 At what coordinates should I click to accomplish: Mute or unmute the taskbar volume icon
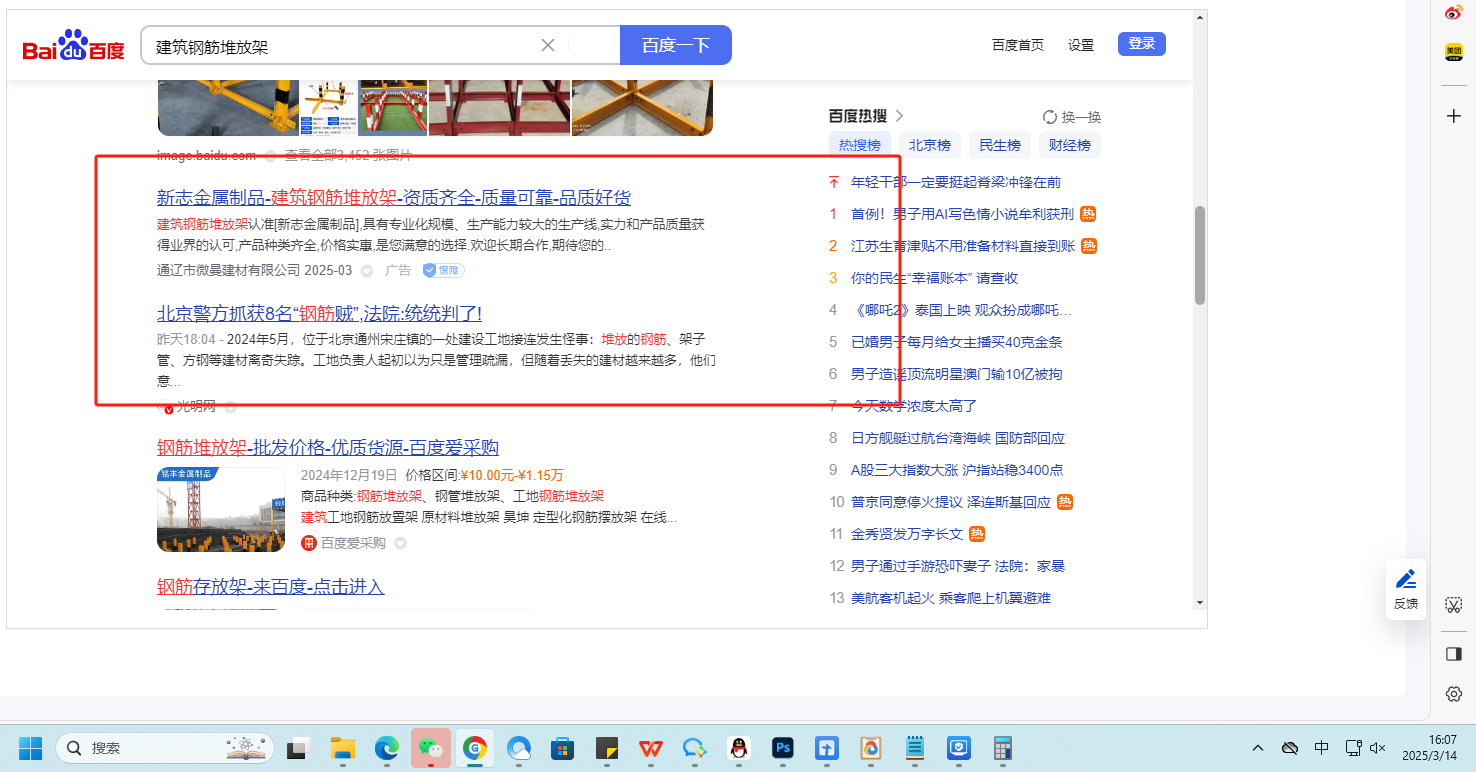(x=1378, y=748)
